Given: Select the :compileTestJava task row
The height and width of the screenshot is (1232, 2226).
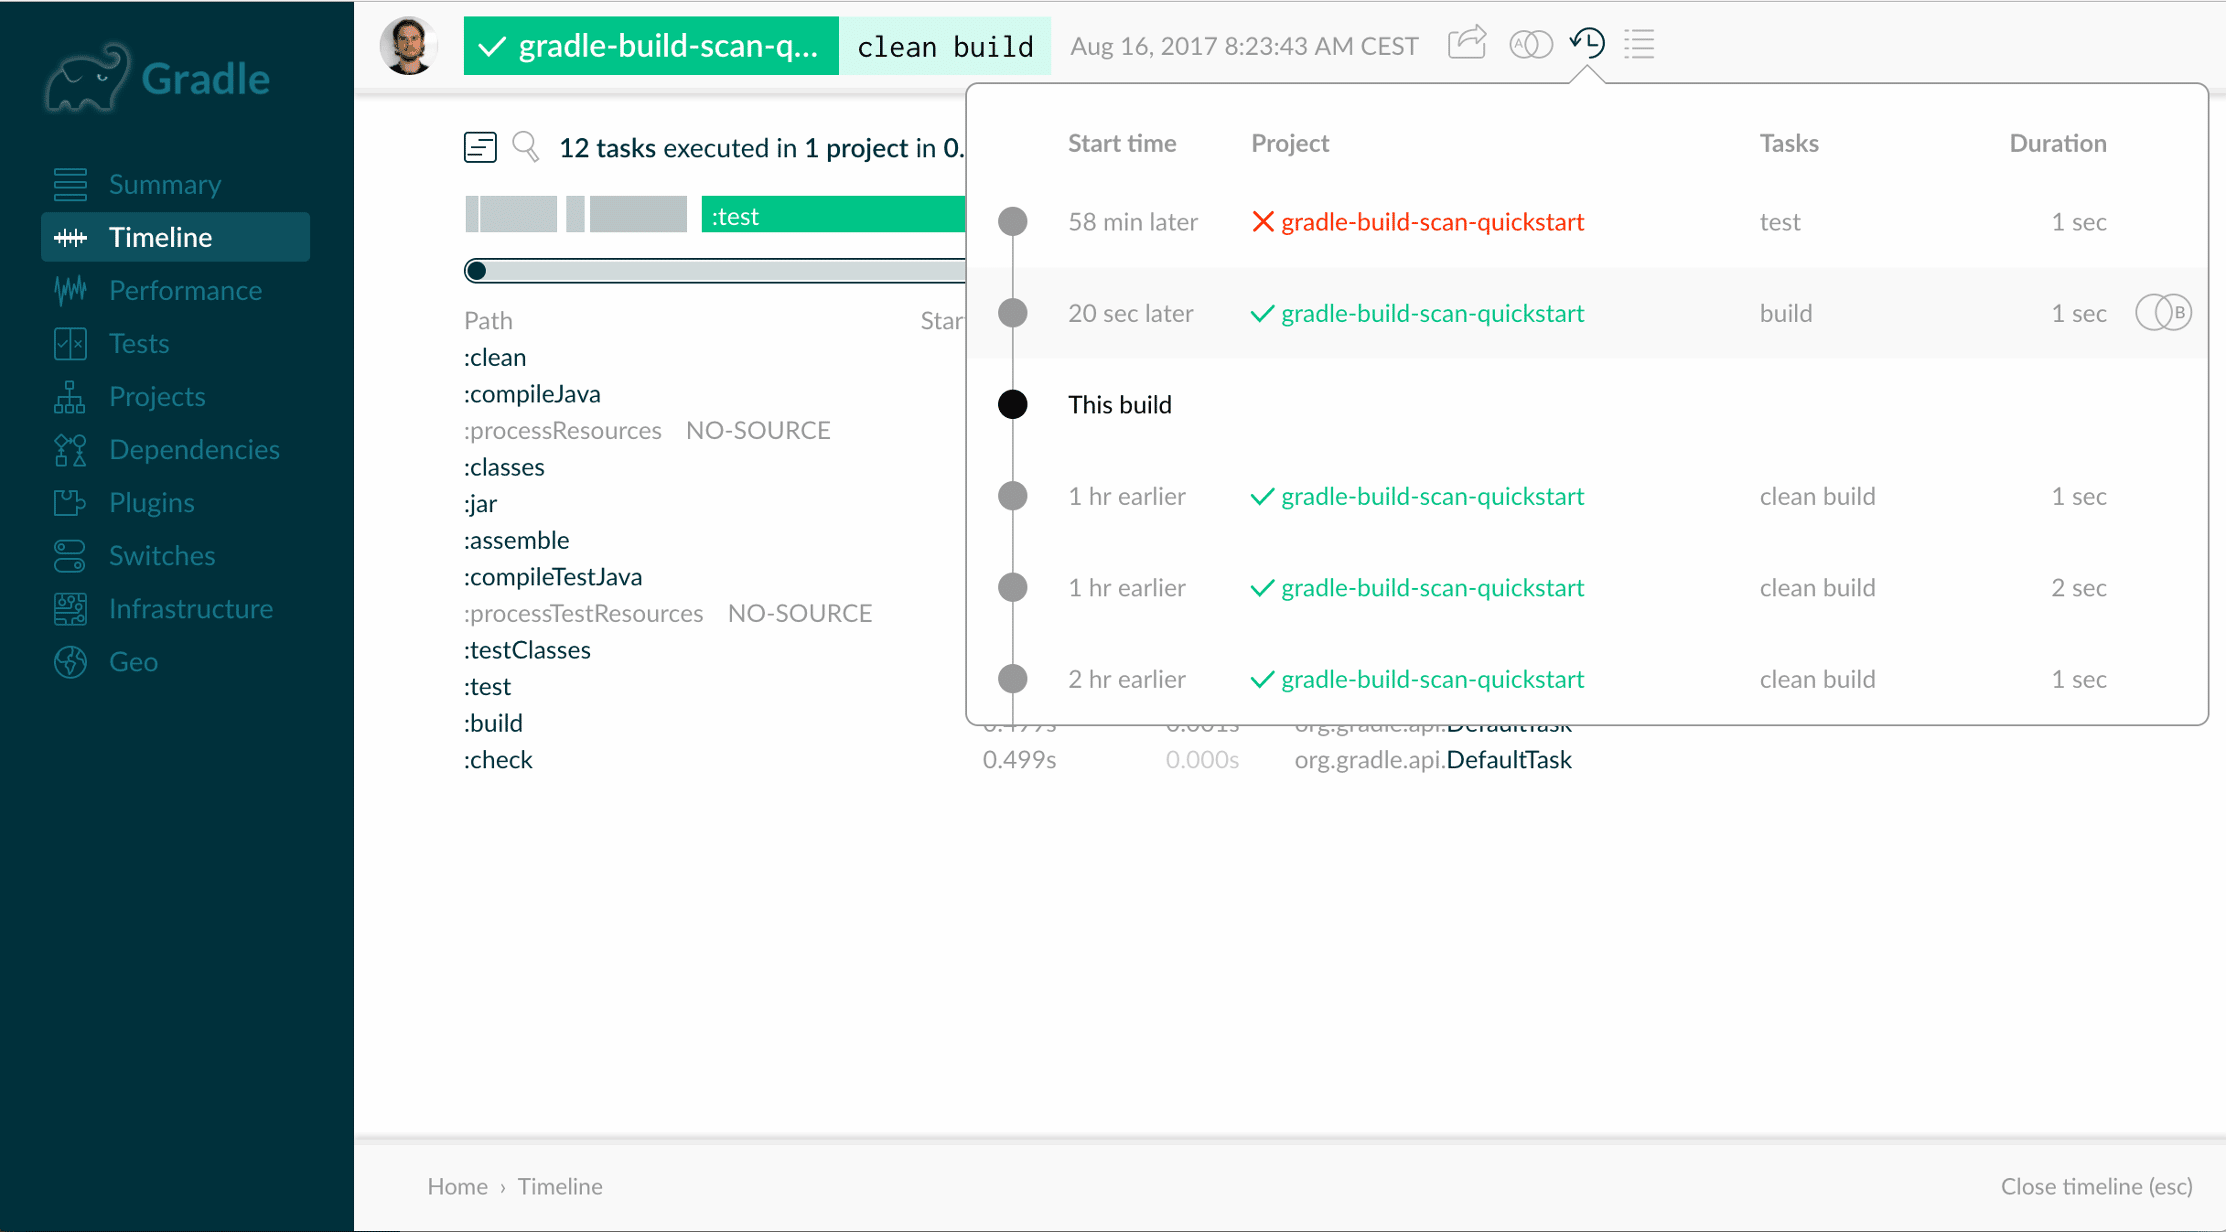Looking at the screenshot, I should point(553,577).
